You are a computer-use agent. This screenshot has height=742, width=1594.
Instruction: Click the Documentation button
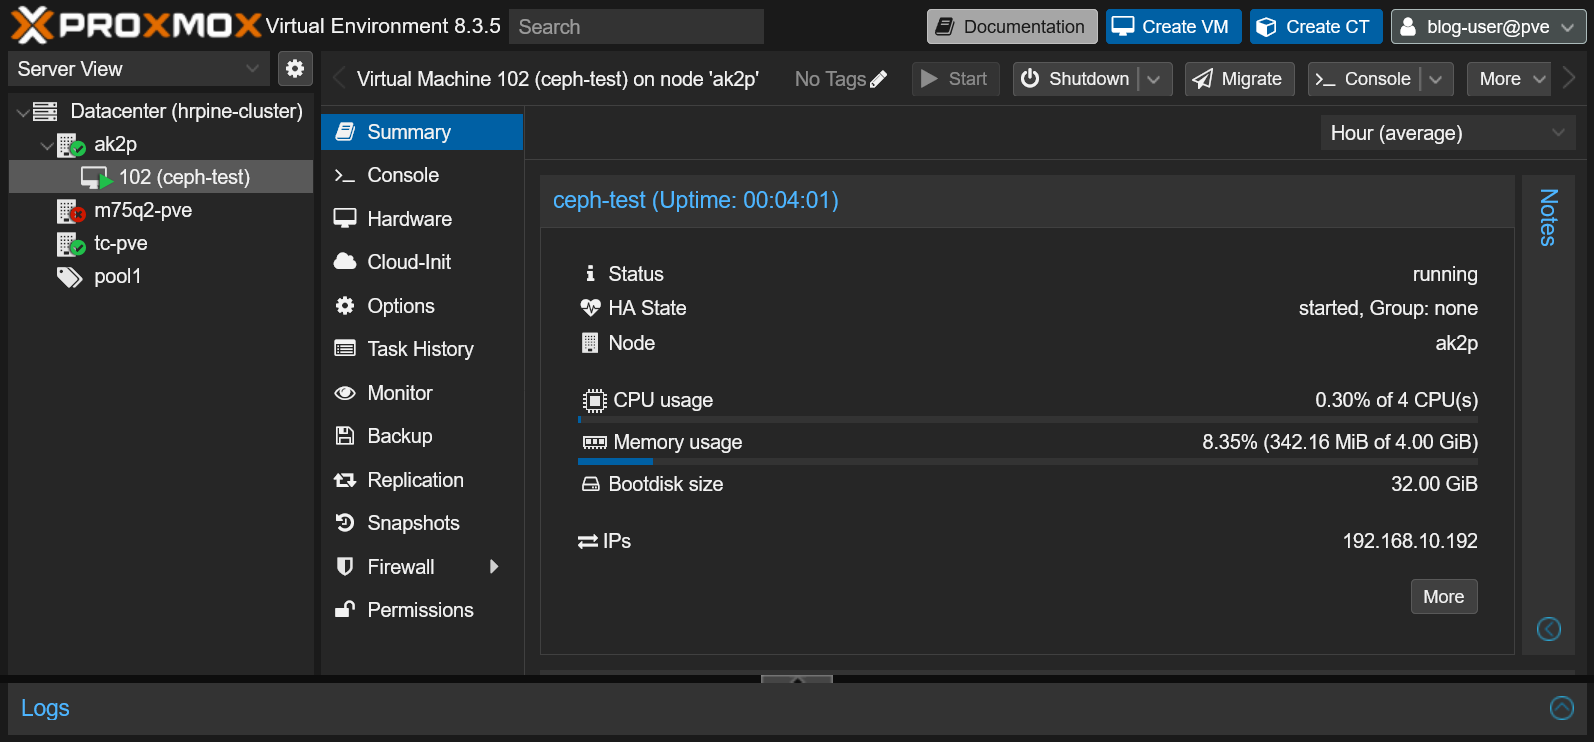coord(1012,27)
